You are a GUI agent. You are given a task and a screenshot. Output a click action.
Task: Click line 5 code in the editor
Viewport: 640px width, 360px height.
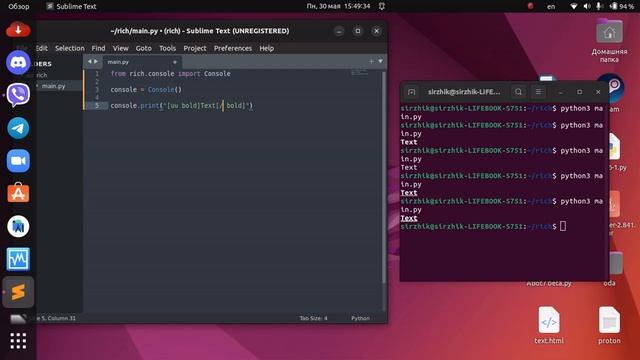(x=182, y=105)
